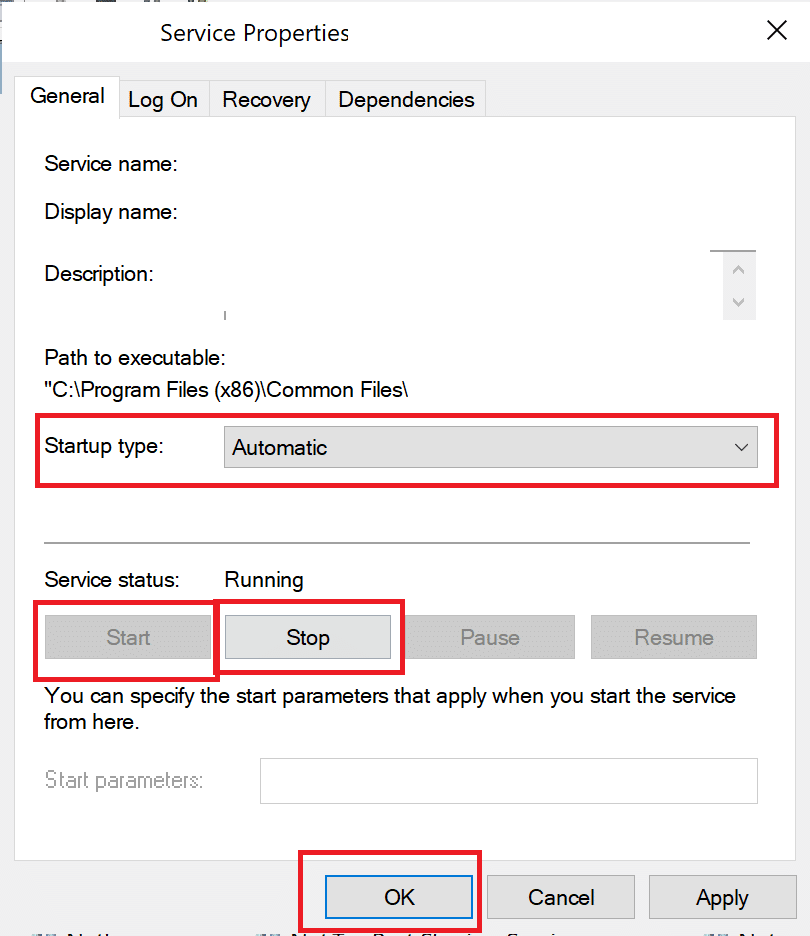
Task: Expand the Startup type dropdown
Action: 490,448
